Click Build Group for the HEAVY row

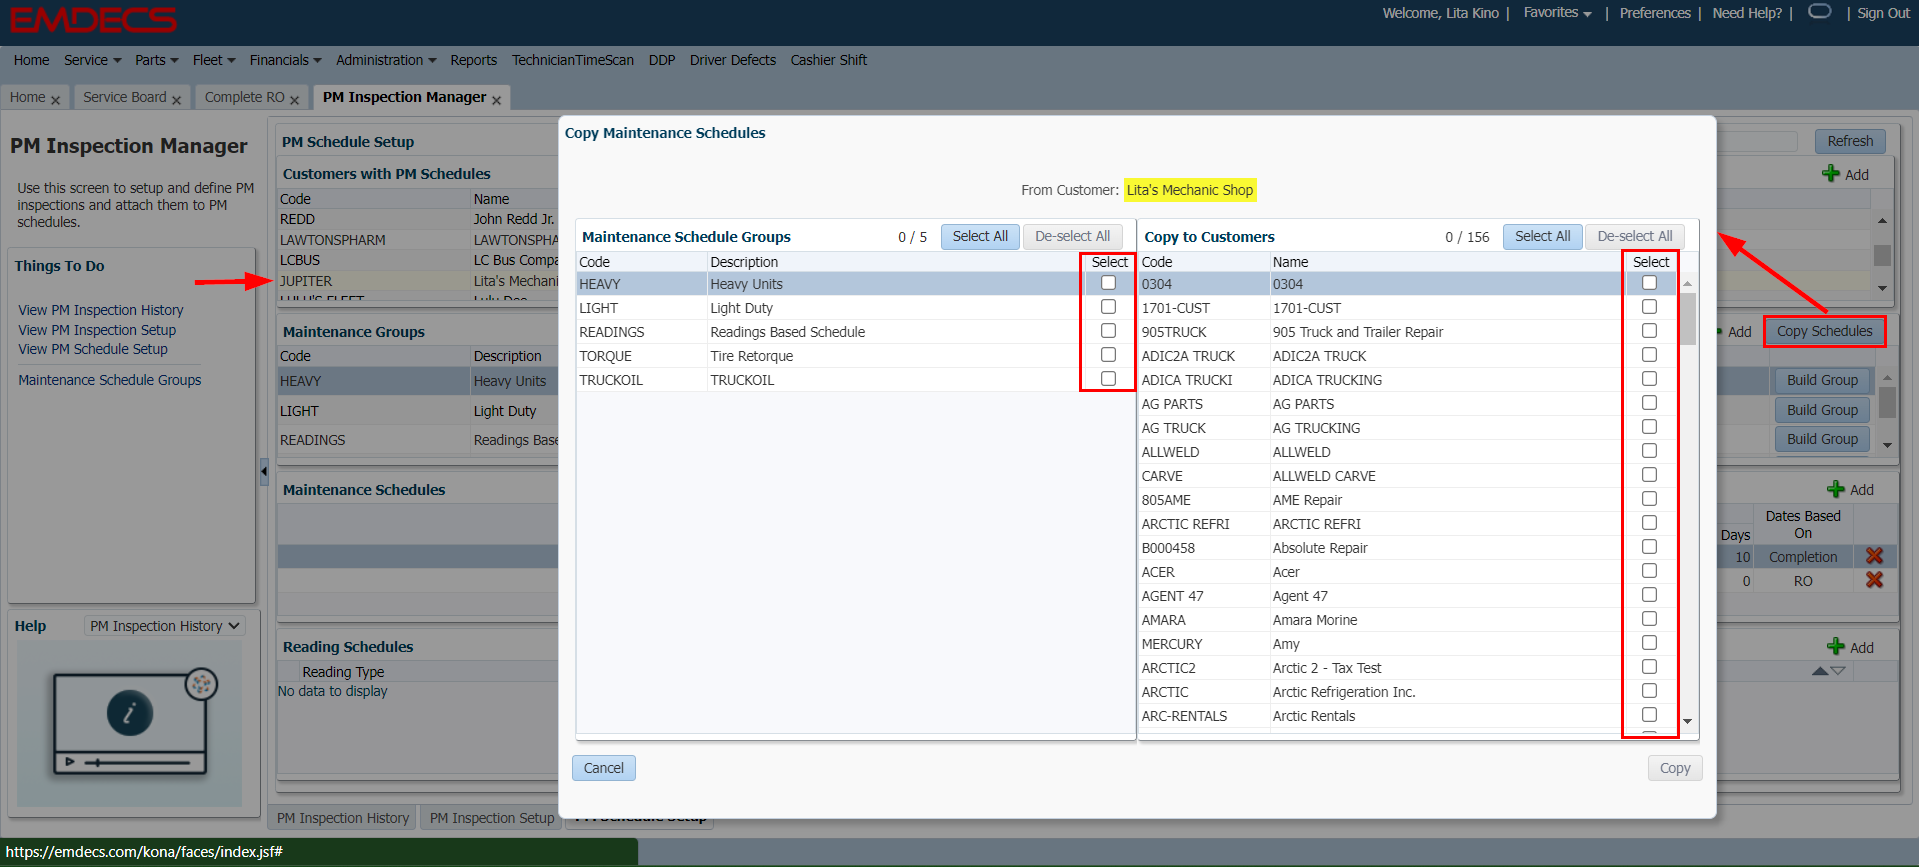pos(1822,380)
